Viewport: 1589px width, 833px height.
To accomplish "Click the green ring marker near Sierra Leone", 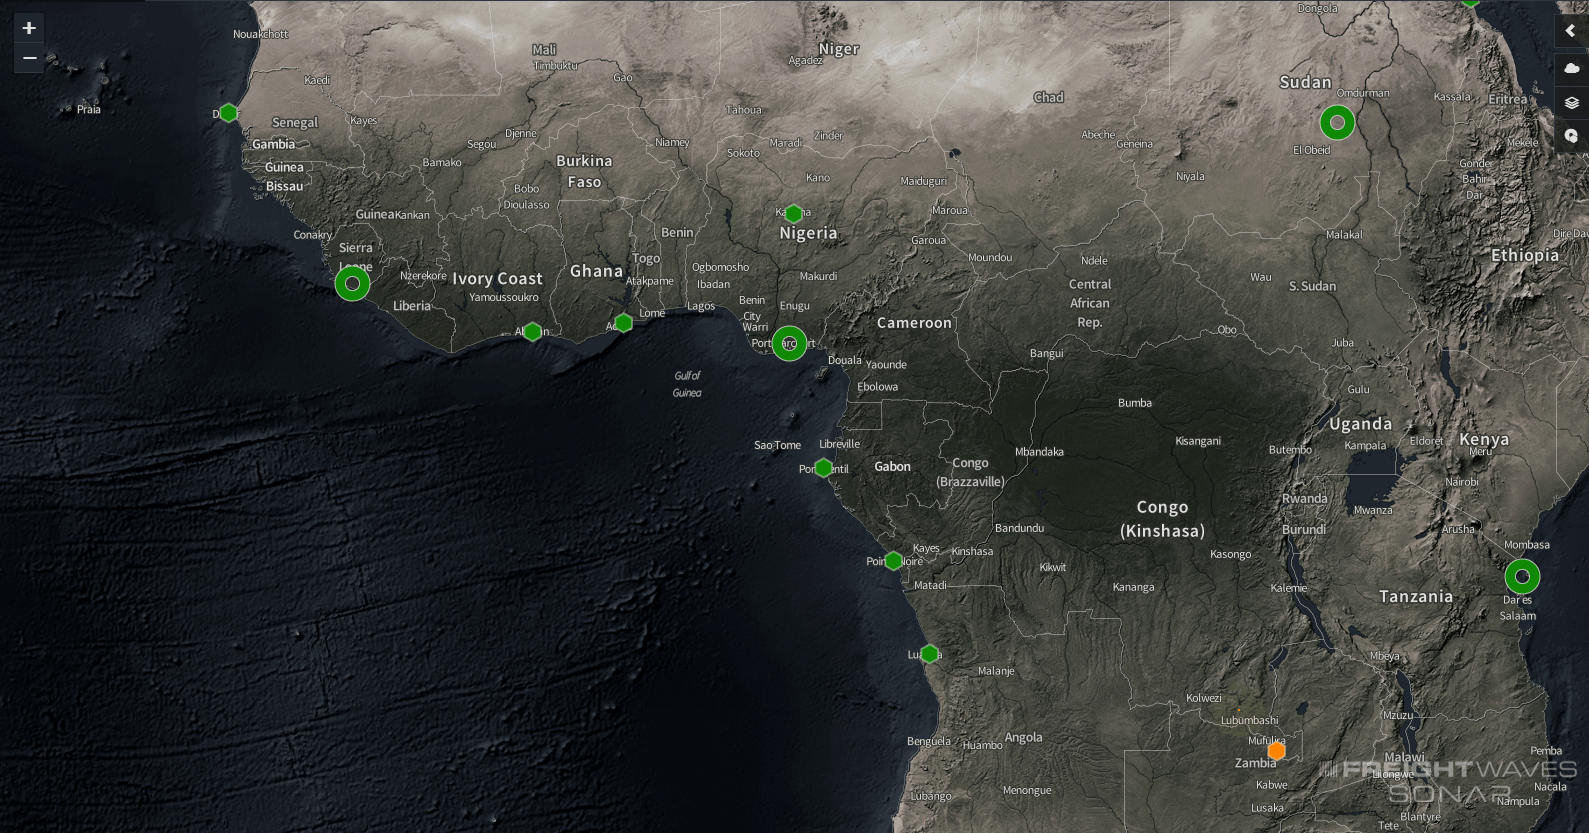I will 352,284.
